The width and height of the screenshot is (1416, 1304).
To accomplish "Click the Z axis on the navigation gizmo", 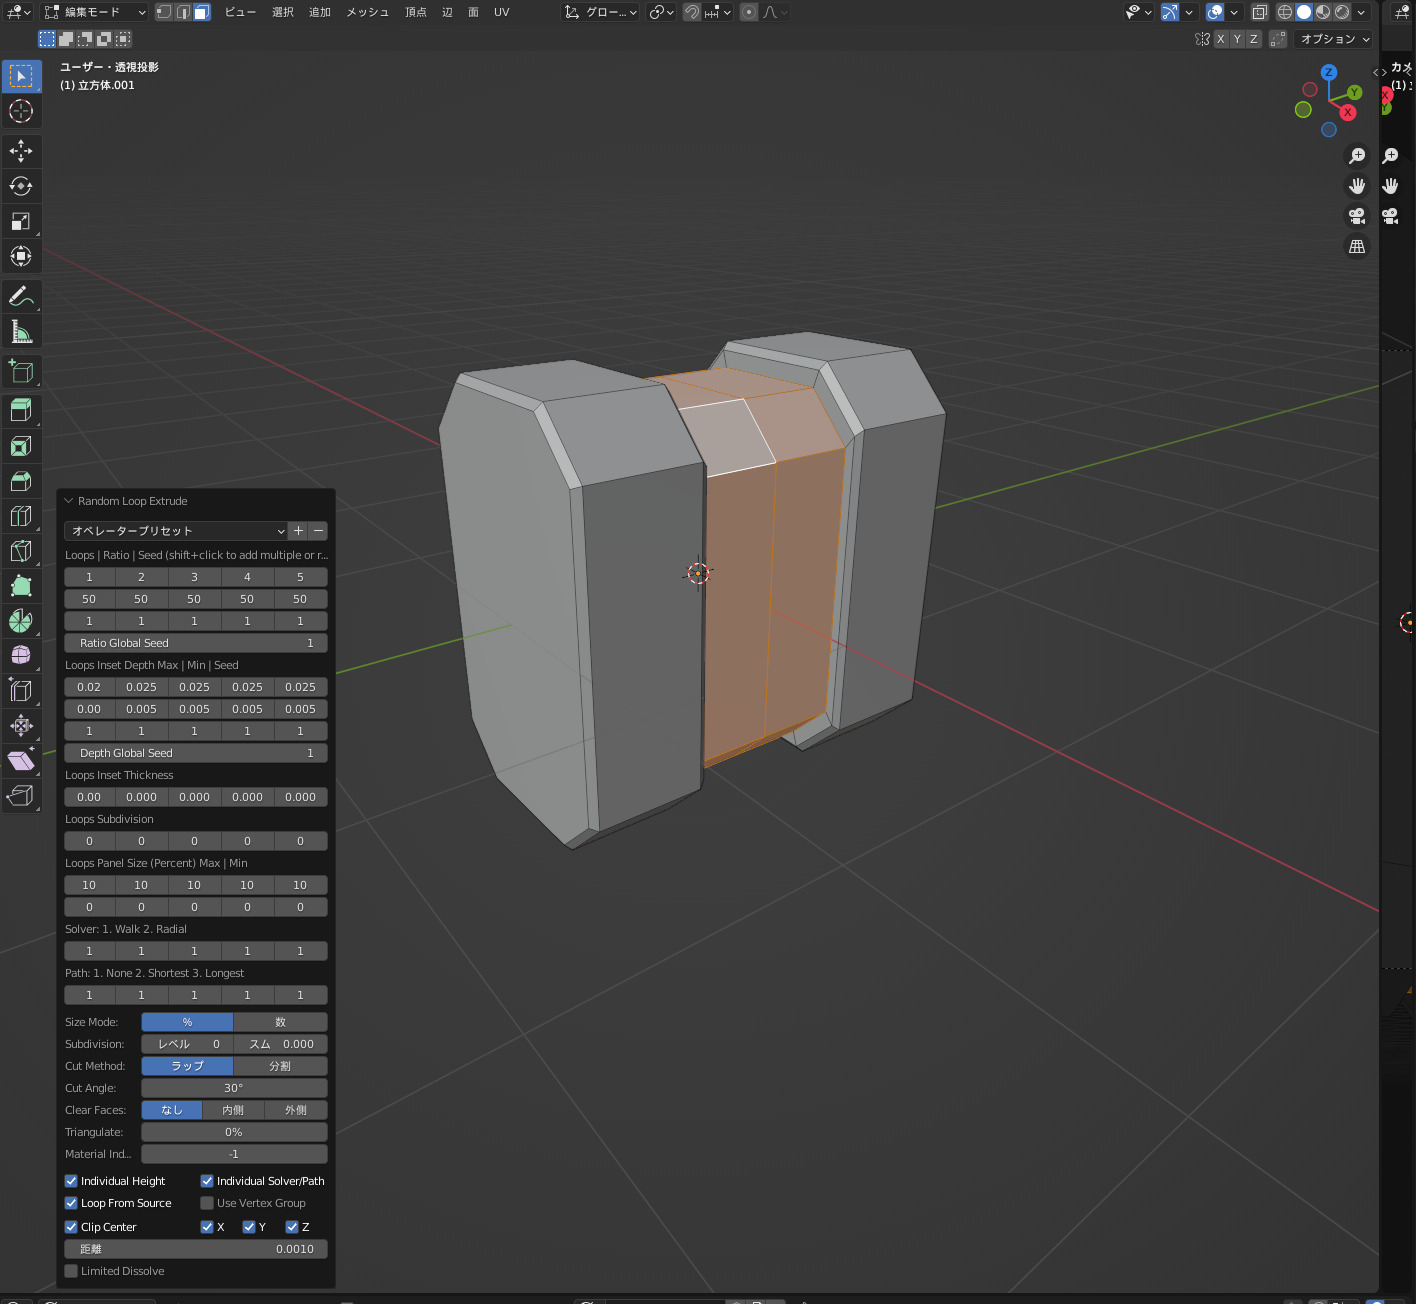I will (1329, 72).
